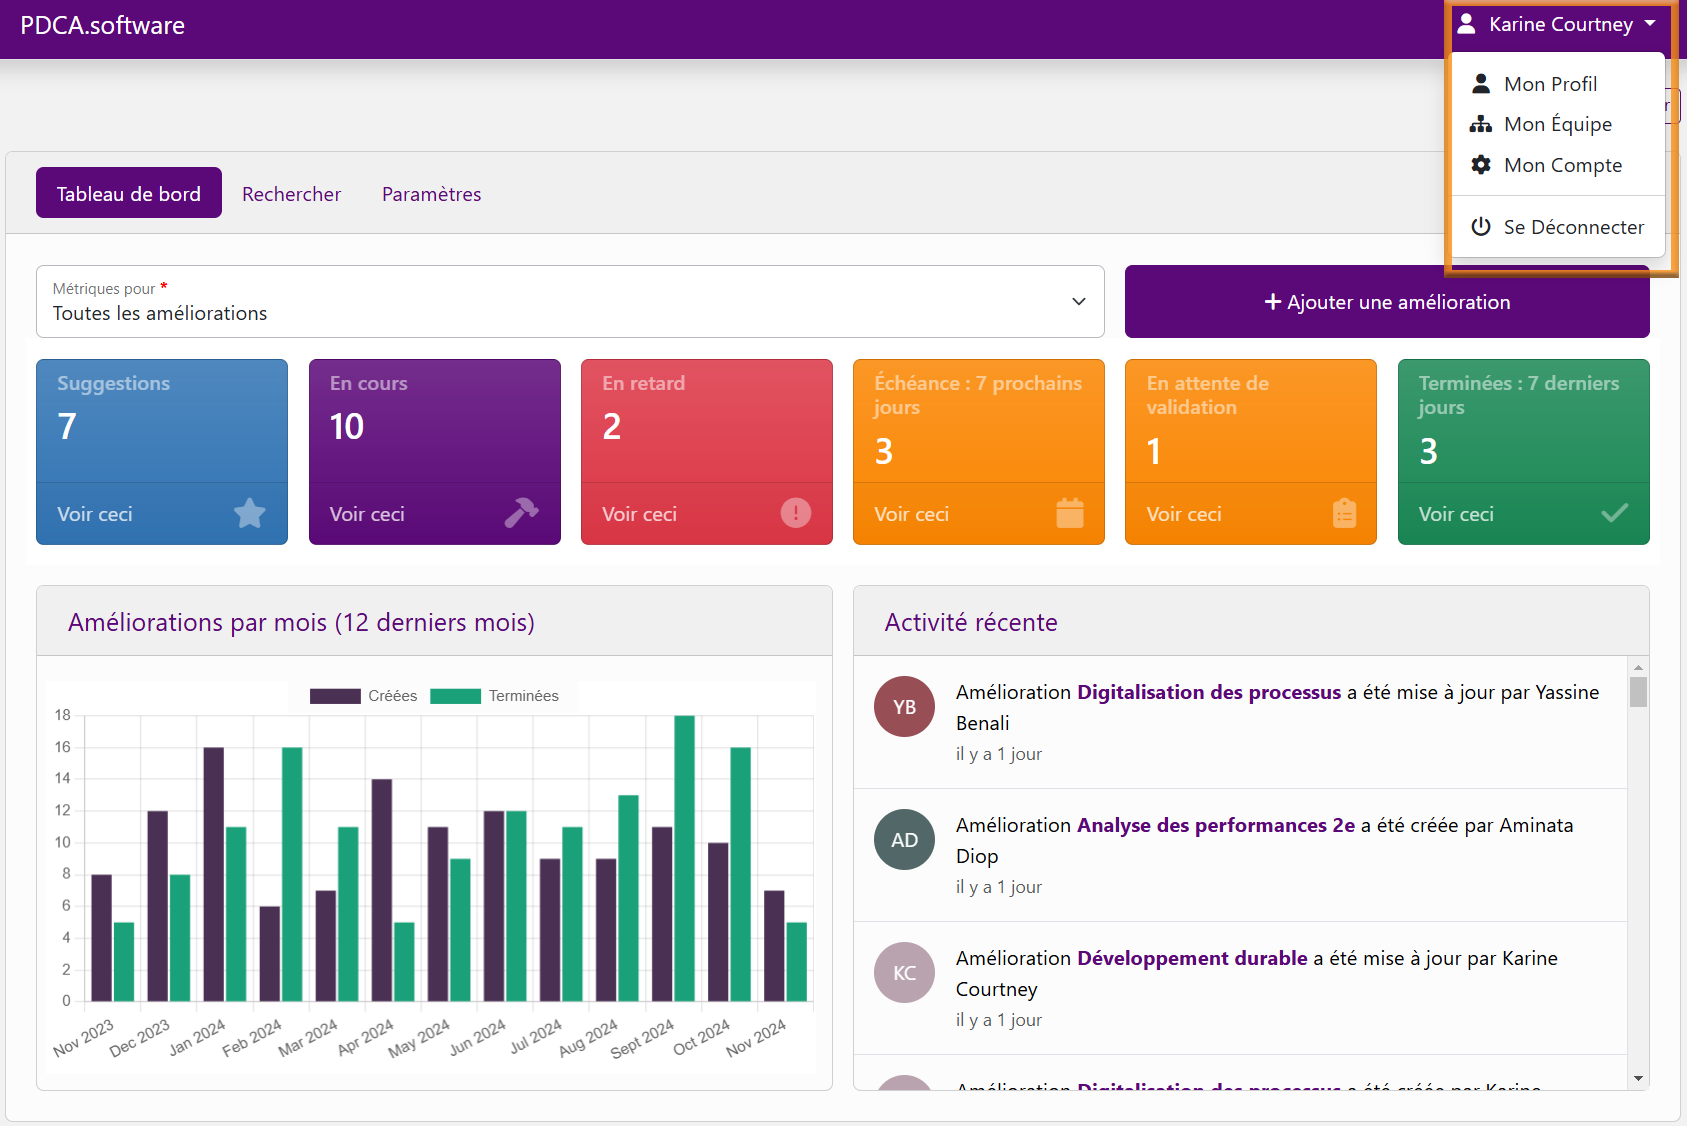Click the KC avatar in recent activity
The image size is (1687, 1126).
904,973
